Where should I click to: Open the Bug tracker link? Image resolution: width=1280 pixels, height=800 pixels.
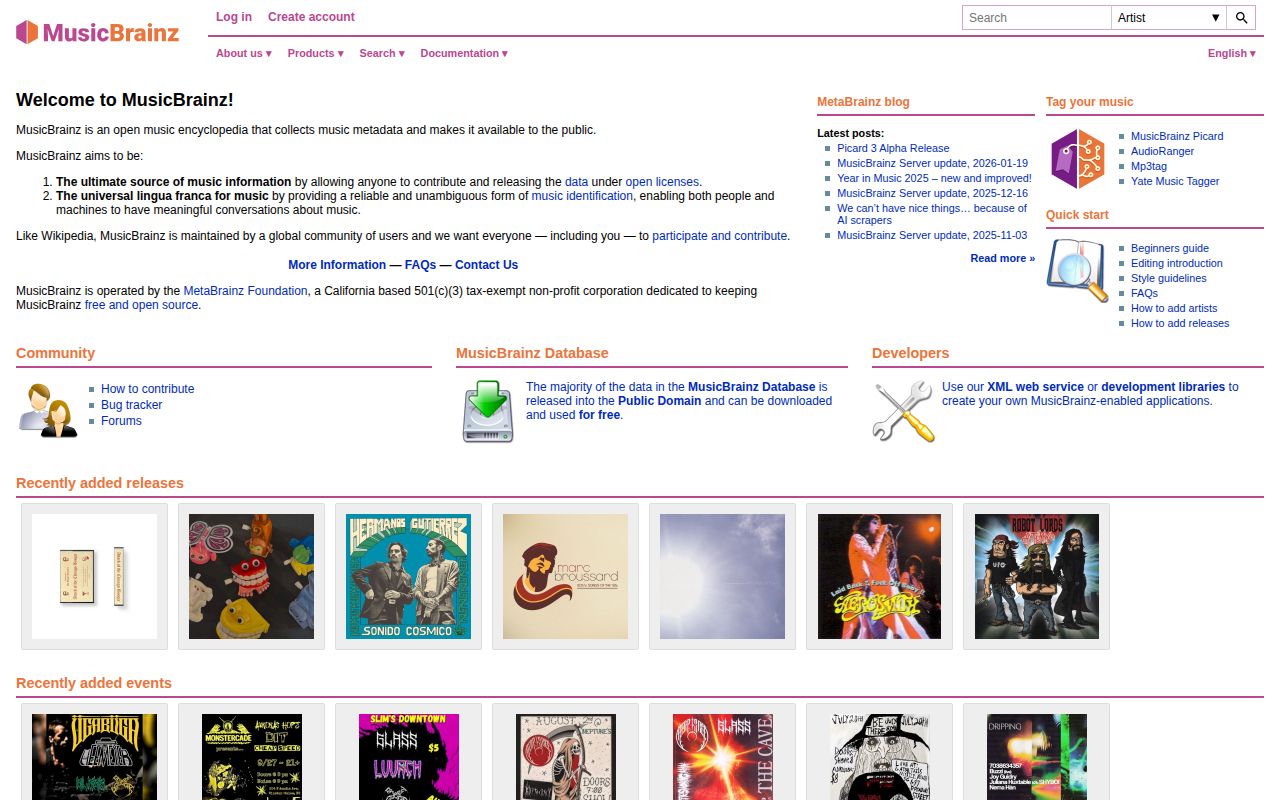tap(131, 405)
